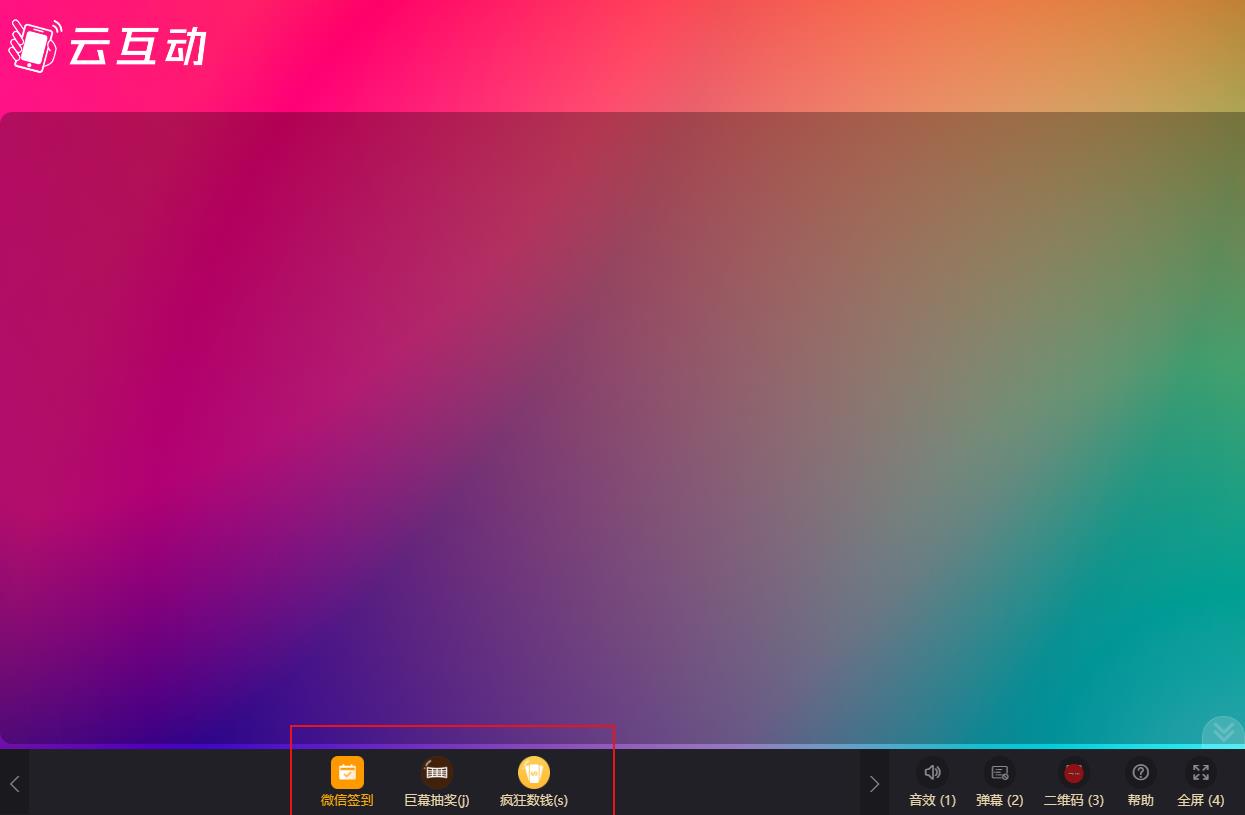Click the 弹幕 message icon
Image resolution: width=1245 pixels, height=815 pixels.
coord(999,772)
